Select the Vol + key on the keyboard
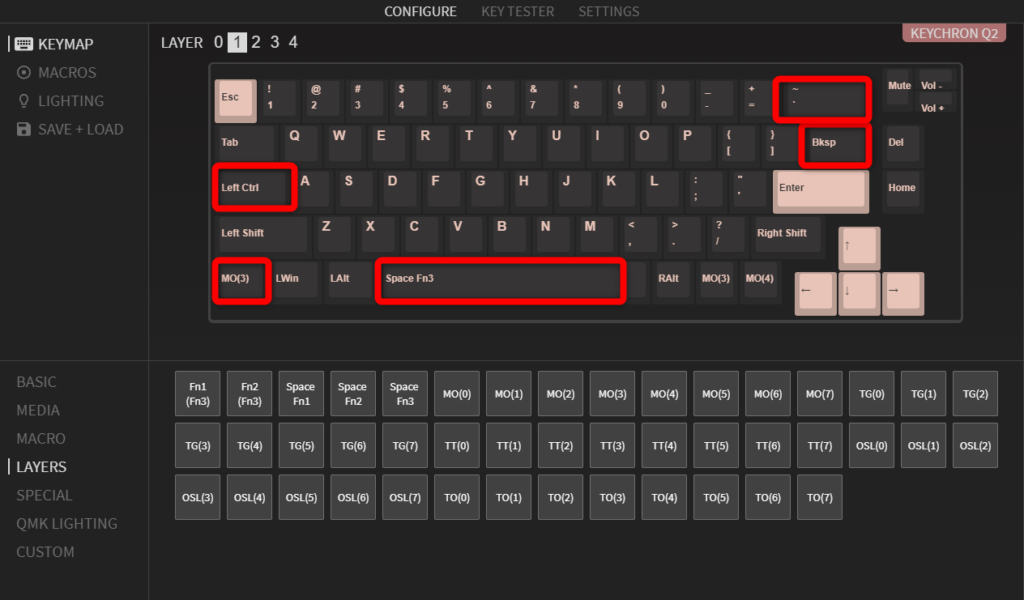Image resolution: width=1024 pixels, height=600 pixels. tap(934, 103)
